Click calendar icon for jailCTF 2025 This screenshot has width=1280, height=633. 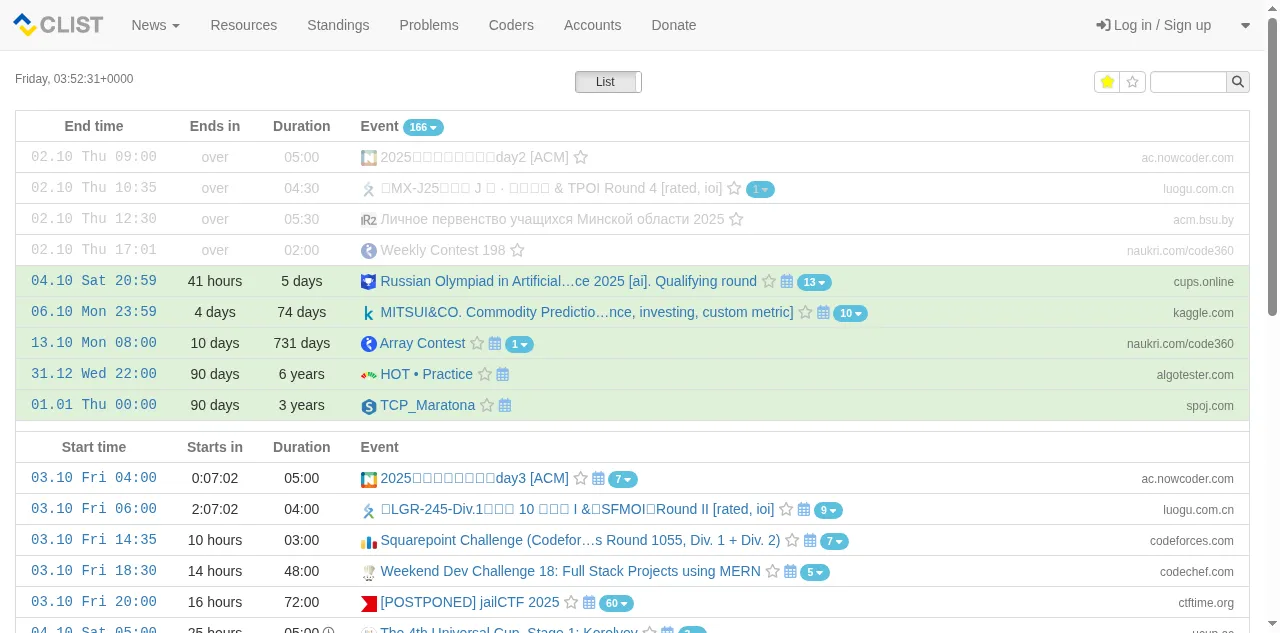tap(589, 603)
